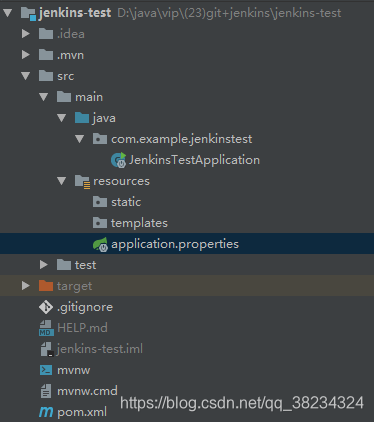Expand the test folder arrow
This screenshot has width=374, height=422.
[44, 265]
